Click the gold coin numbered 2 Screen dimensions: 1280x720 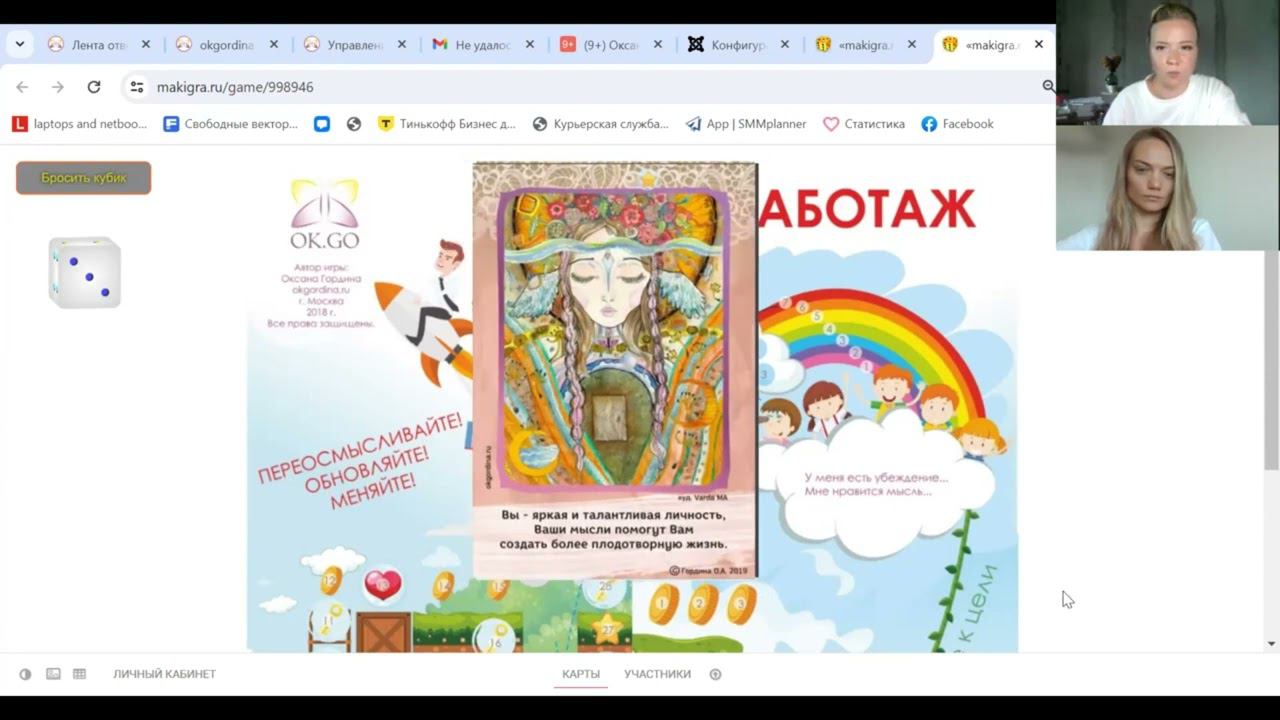click(x=702, y=605)
